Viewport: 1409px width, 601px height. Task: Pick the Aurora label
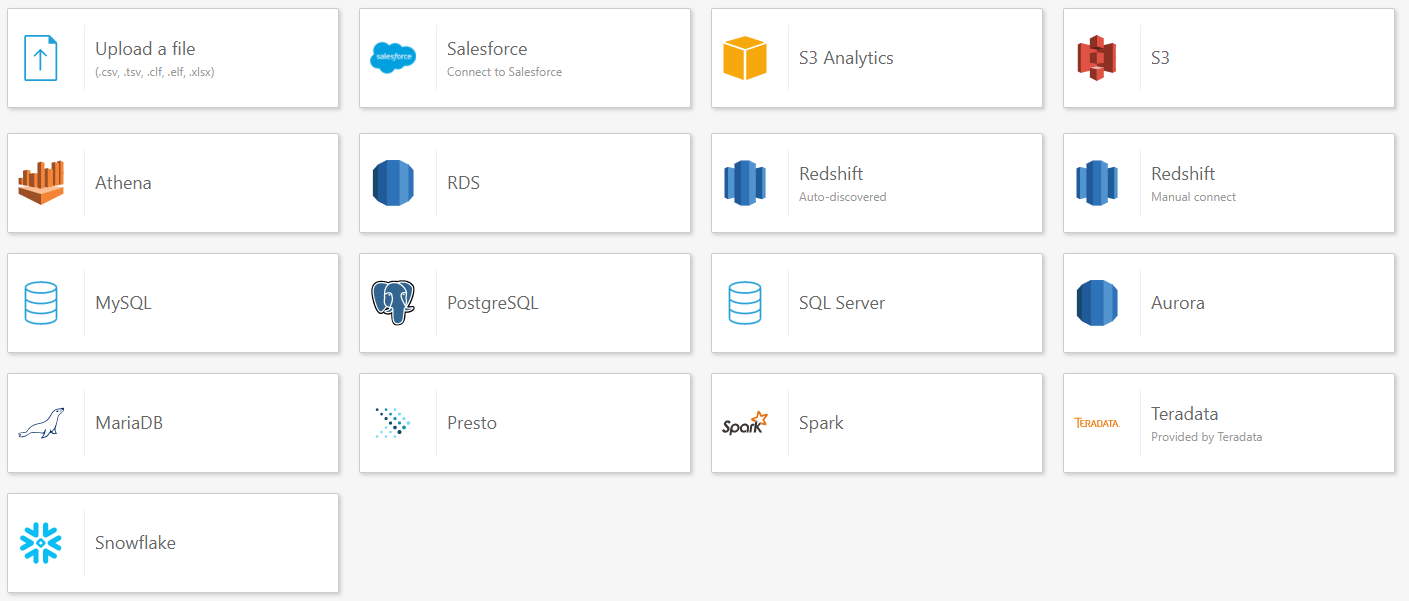point(1178,303)
